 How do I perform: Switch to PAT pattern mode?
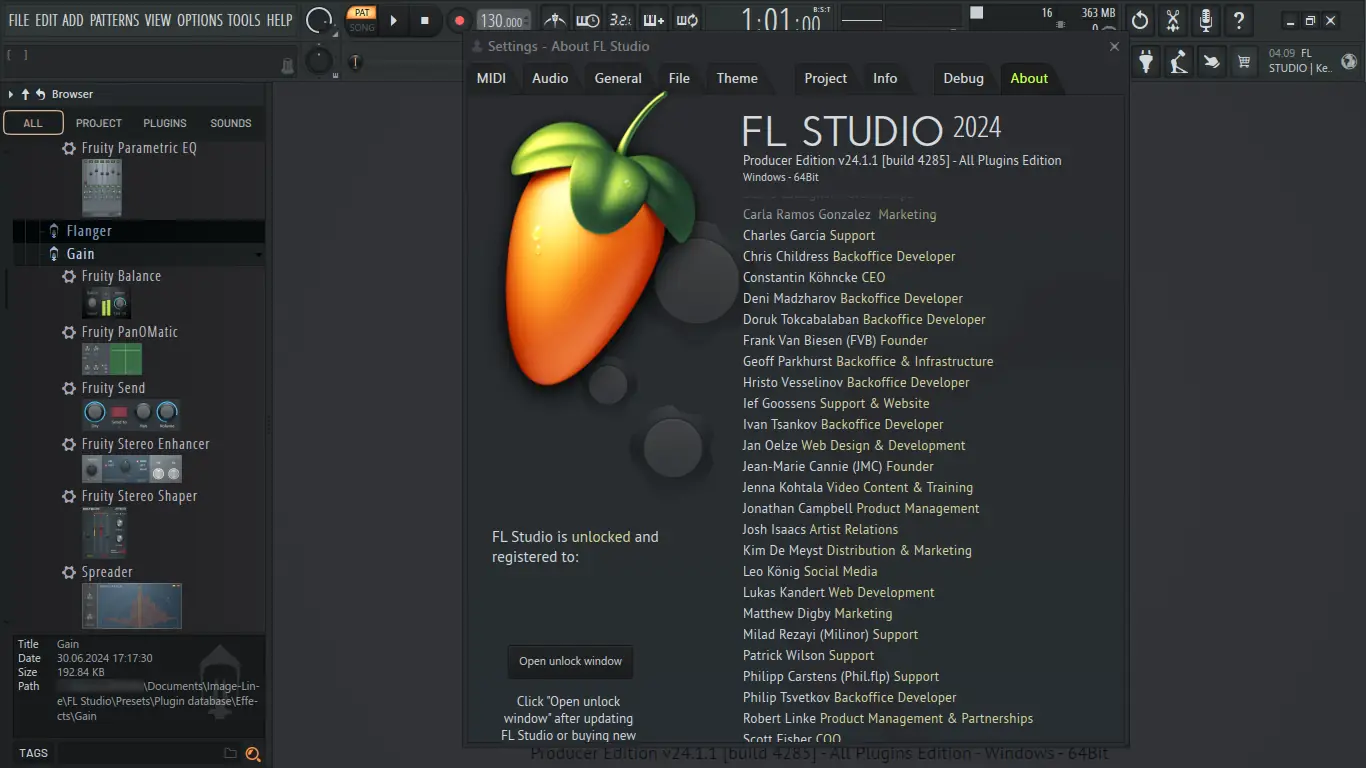[362, 13]
